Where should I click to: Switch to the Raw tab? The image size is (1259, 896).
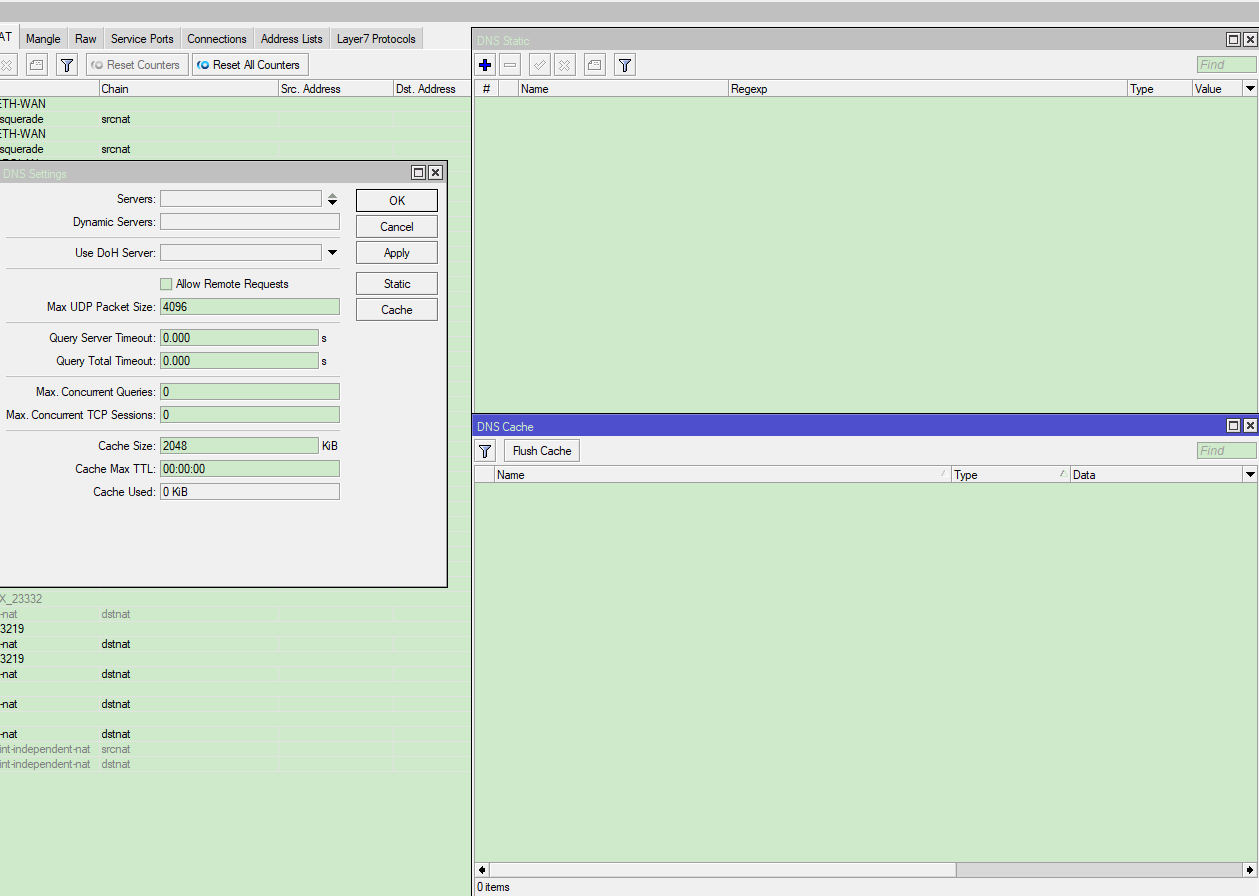coord(86,39)
